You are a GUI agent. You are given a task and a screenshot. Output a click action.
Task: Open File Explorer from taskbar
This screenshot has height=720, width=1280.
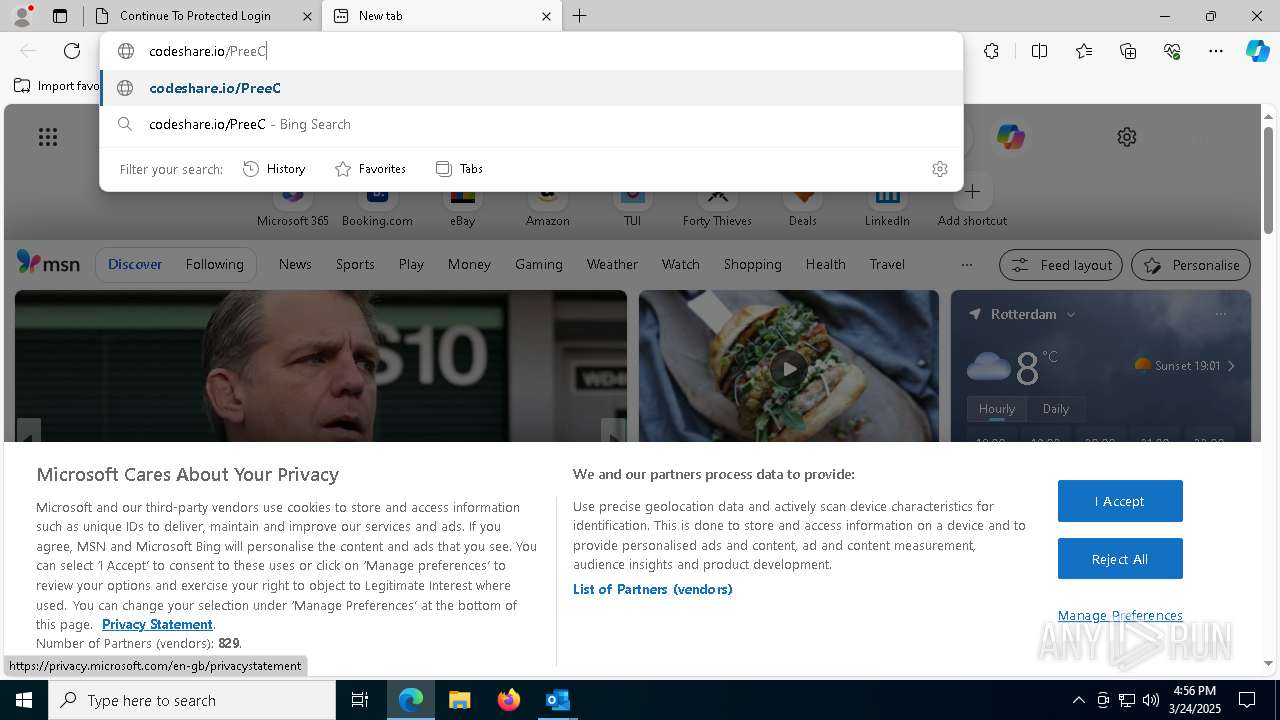(x=459, y=700)
